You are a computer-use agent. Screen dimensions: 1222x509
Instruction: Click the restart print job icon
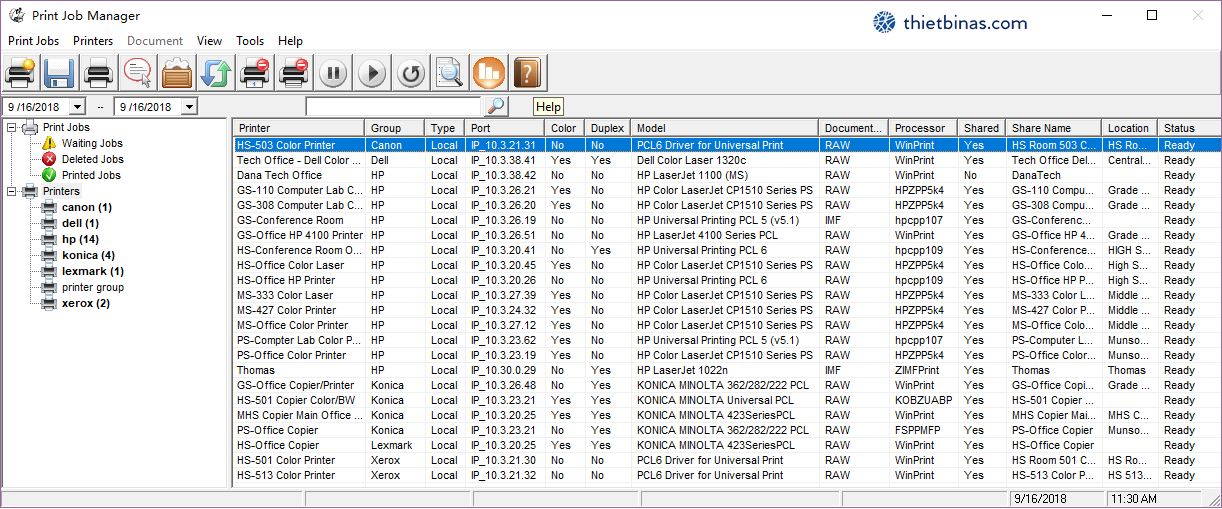(411, 73)
